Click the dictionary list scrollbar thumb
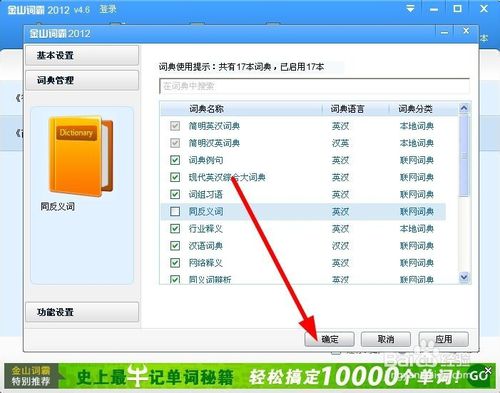 (464, 155)
